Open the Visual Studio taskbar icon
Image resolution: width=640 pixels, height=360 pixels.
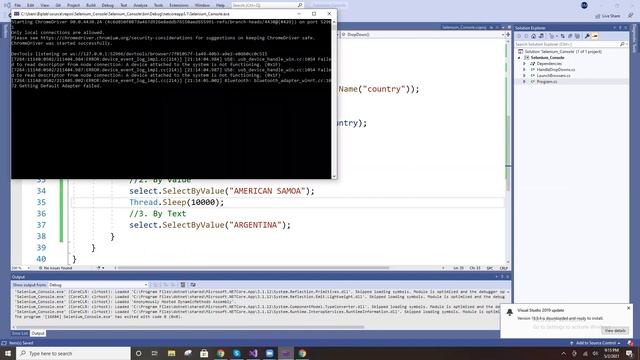253,353
